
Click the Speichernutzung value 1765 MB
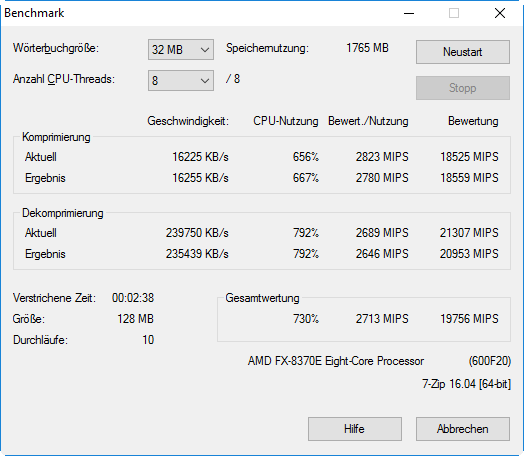point(367,48)
